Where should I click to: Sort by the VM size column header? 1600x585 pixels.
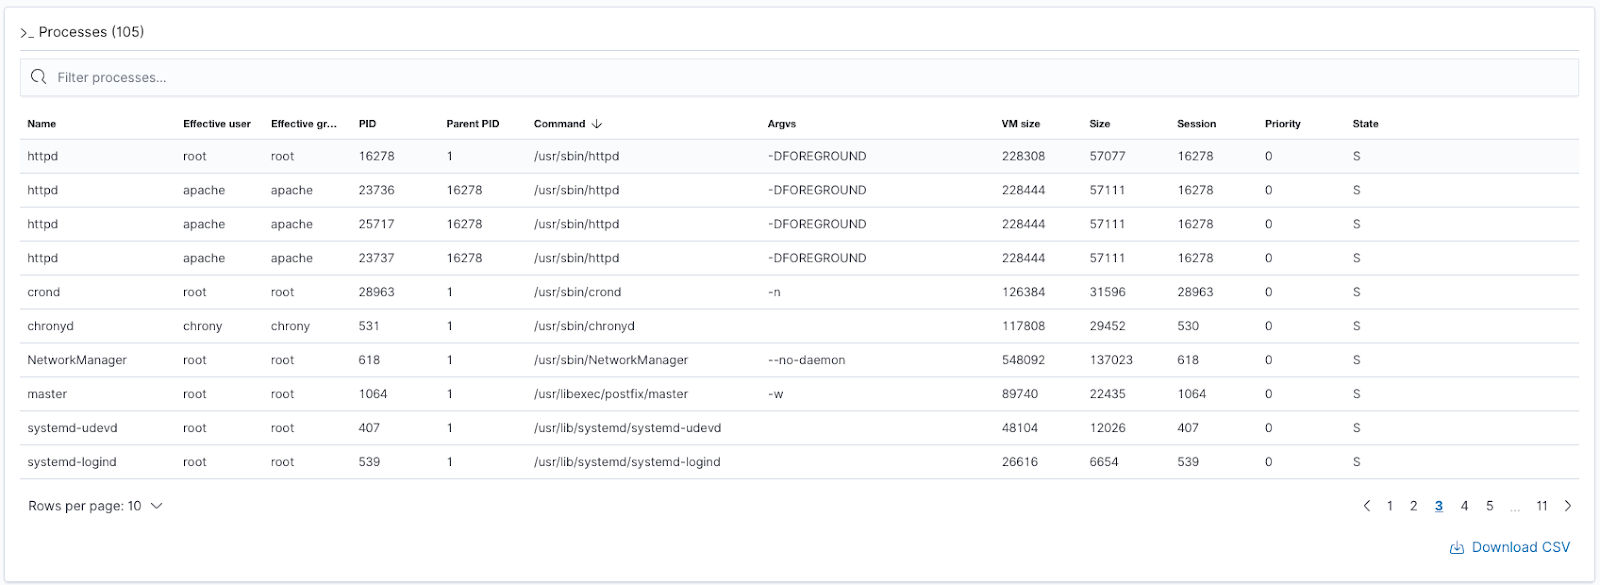point(1021,124)
